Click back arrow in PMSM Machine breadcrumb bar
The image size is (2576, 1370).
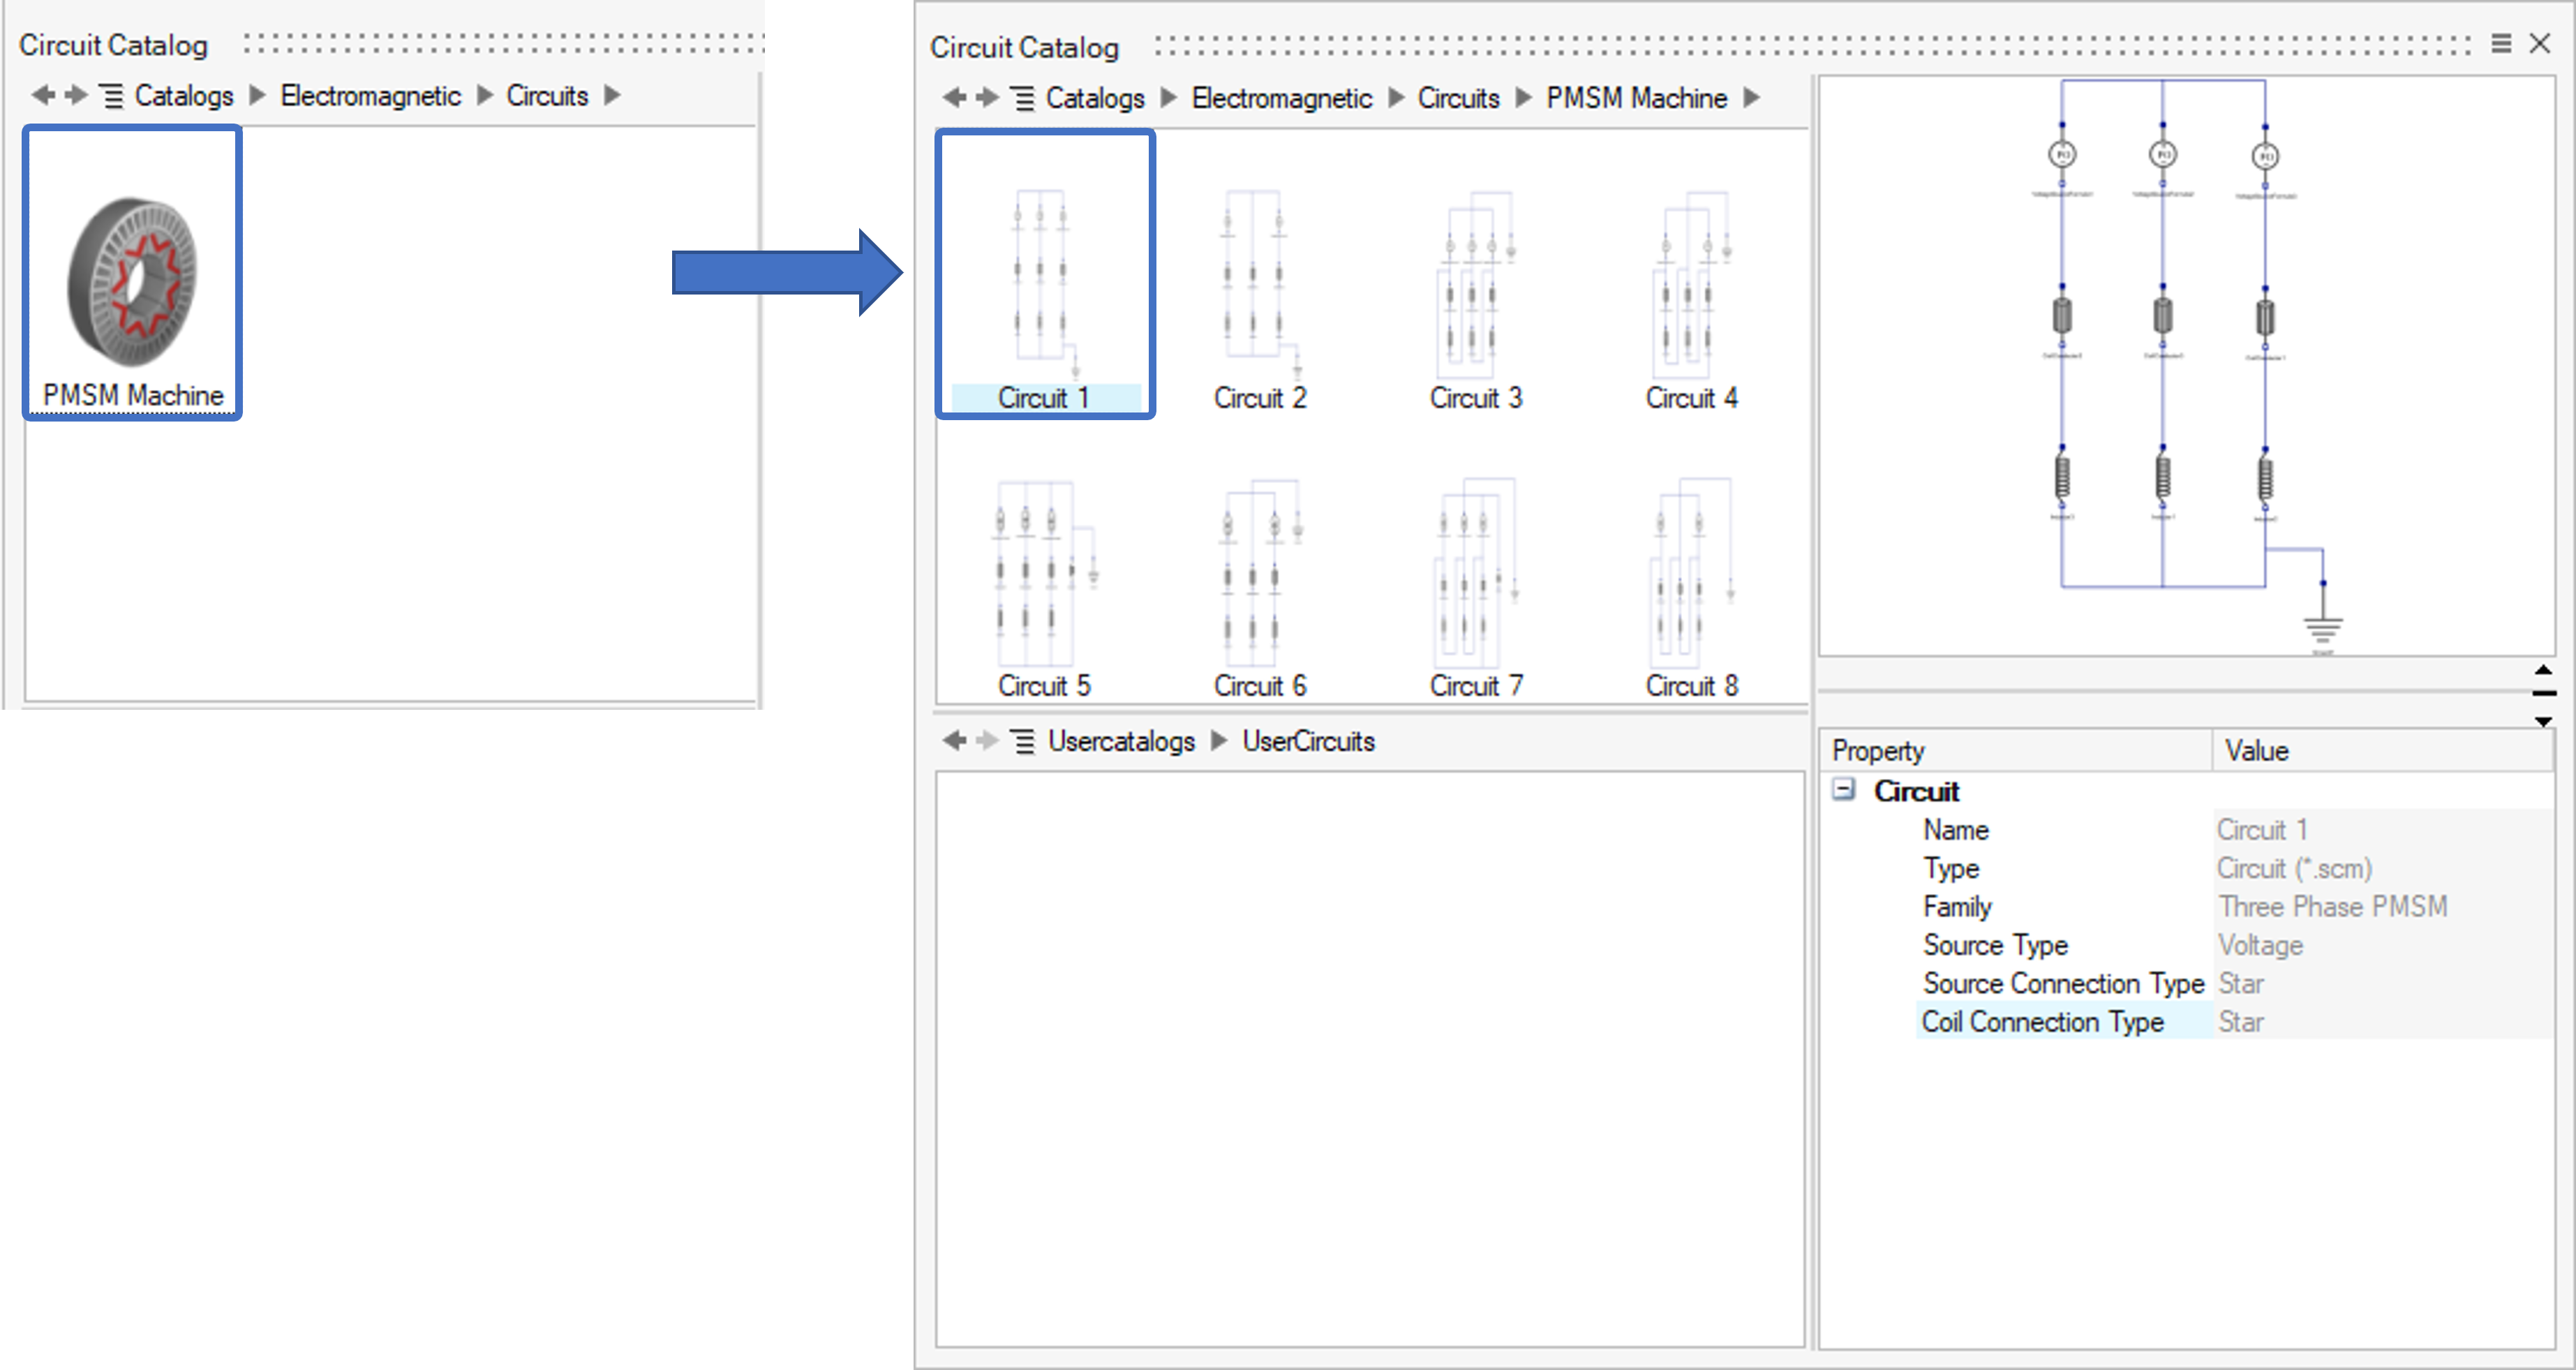click(953, 97)
